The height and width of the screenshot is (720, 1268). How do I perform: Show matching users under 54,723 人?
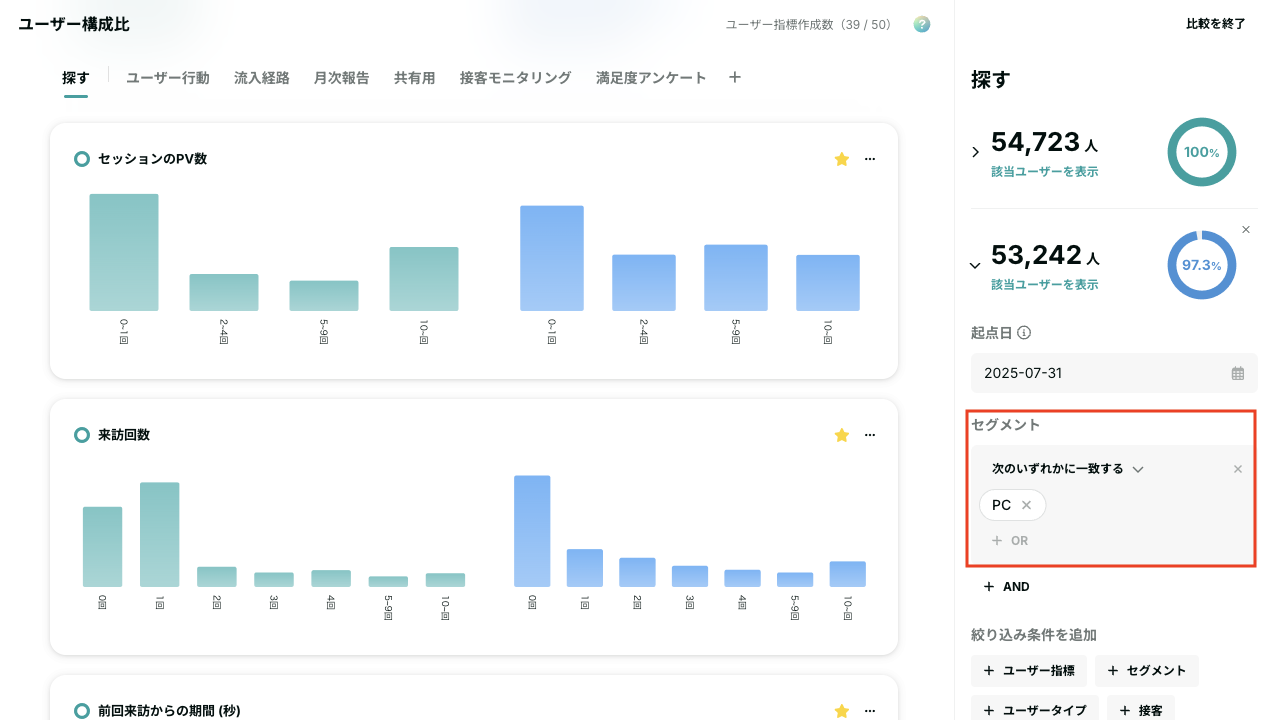pyautogui.click(x=1045, y=172)
